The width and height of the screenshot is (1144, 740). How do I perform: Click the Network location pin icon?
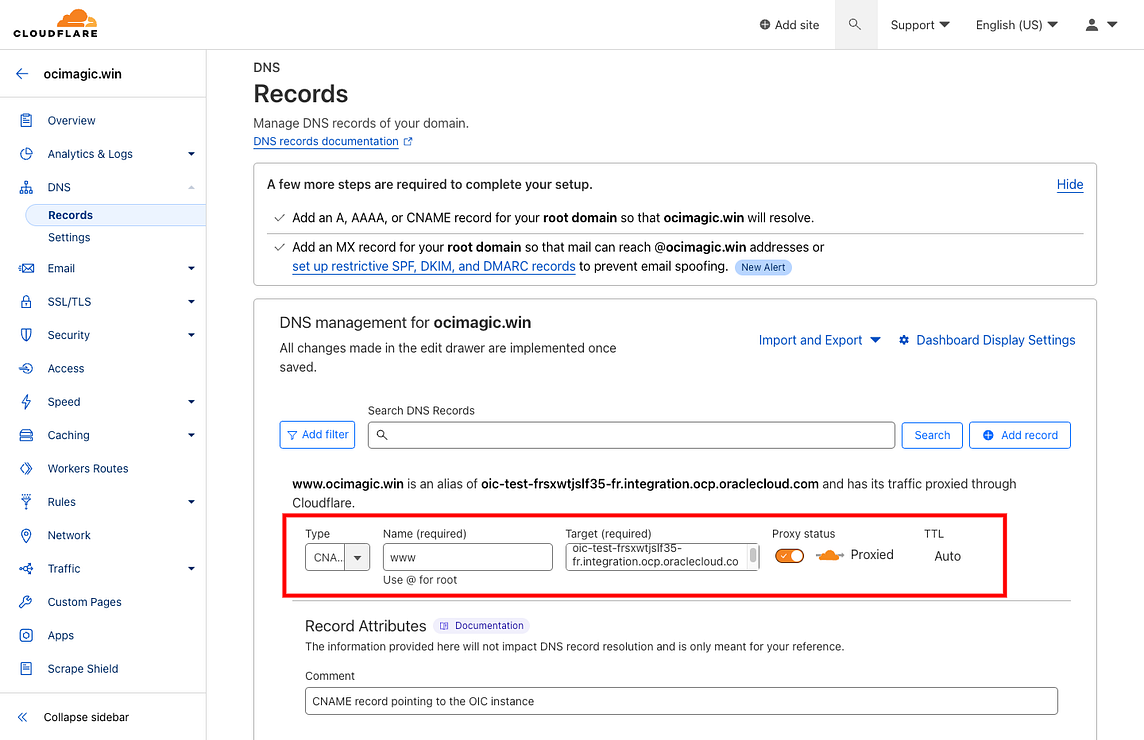[x=26, y=536]
